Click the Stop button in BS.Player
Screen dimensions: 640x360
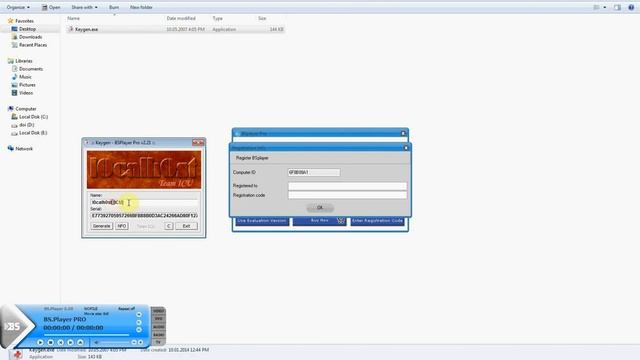pyautogui.click(x=51, y=342)
